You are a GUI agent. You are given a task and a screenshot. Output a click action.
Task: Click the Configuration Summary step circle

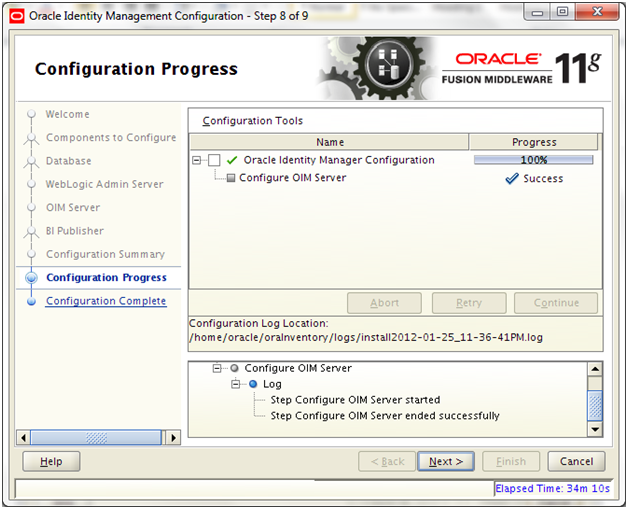[31, 254]
